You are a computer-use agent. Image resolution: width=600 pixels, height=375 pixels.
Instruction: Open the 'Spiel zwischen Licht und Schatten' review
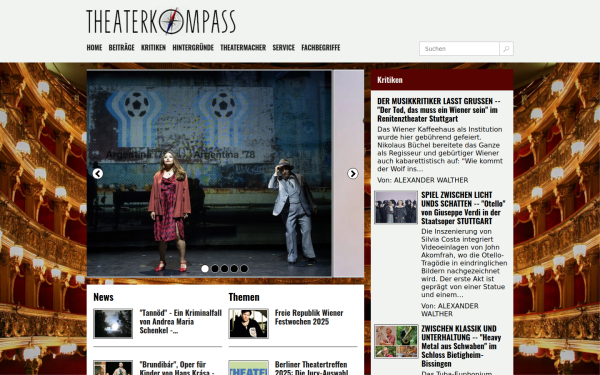[463, 208]
